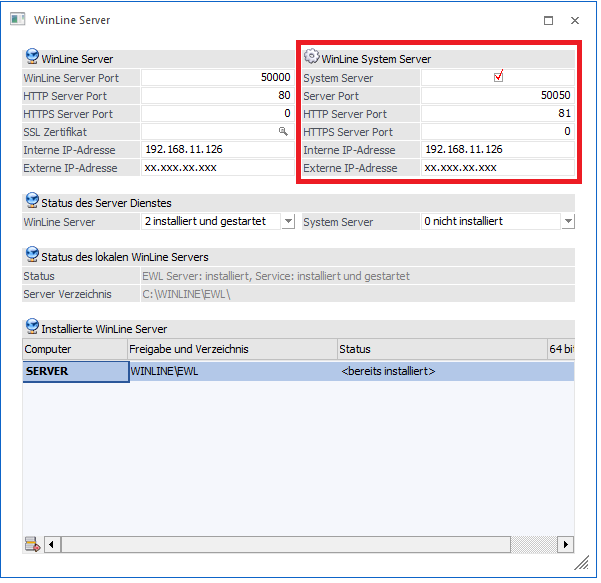Open the WinLine Server status dropdown

point(288,221)
